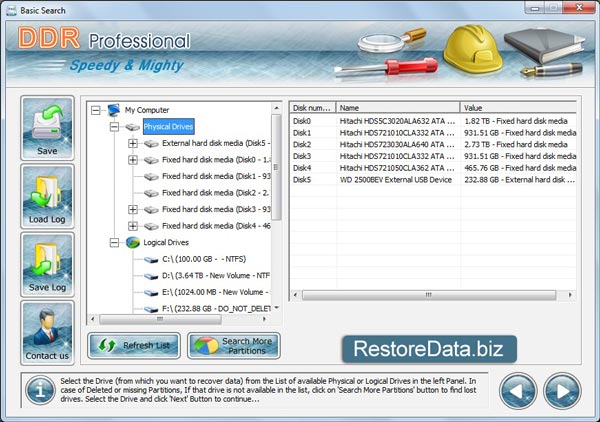Viewport: 600px width, 422px height.
Task: Select the Disk2 row in table
Action: 433,145
